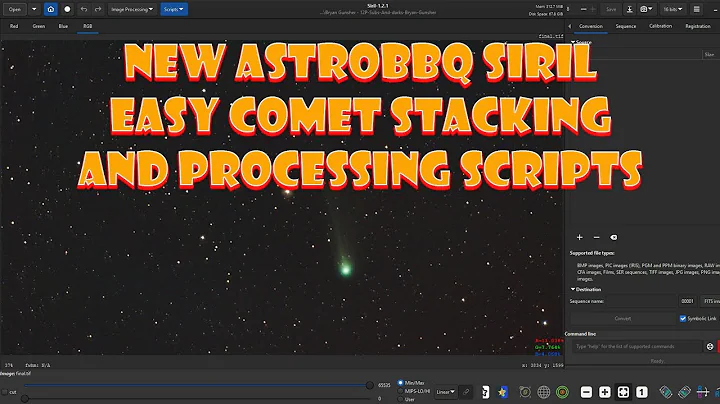Click the command line input field

click(637, 347)
